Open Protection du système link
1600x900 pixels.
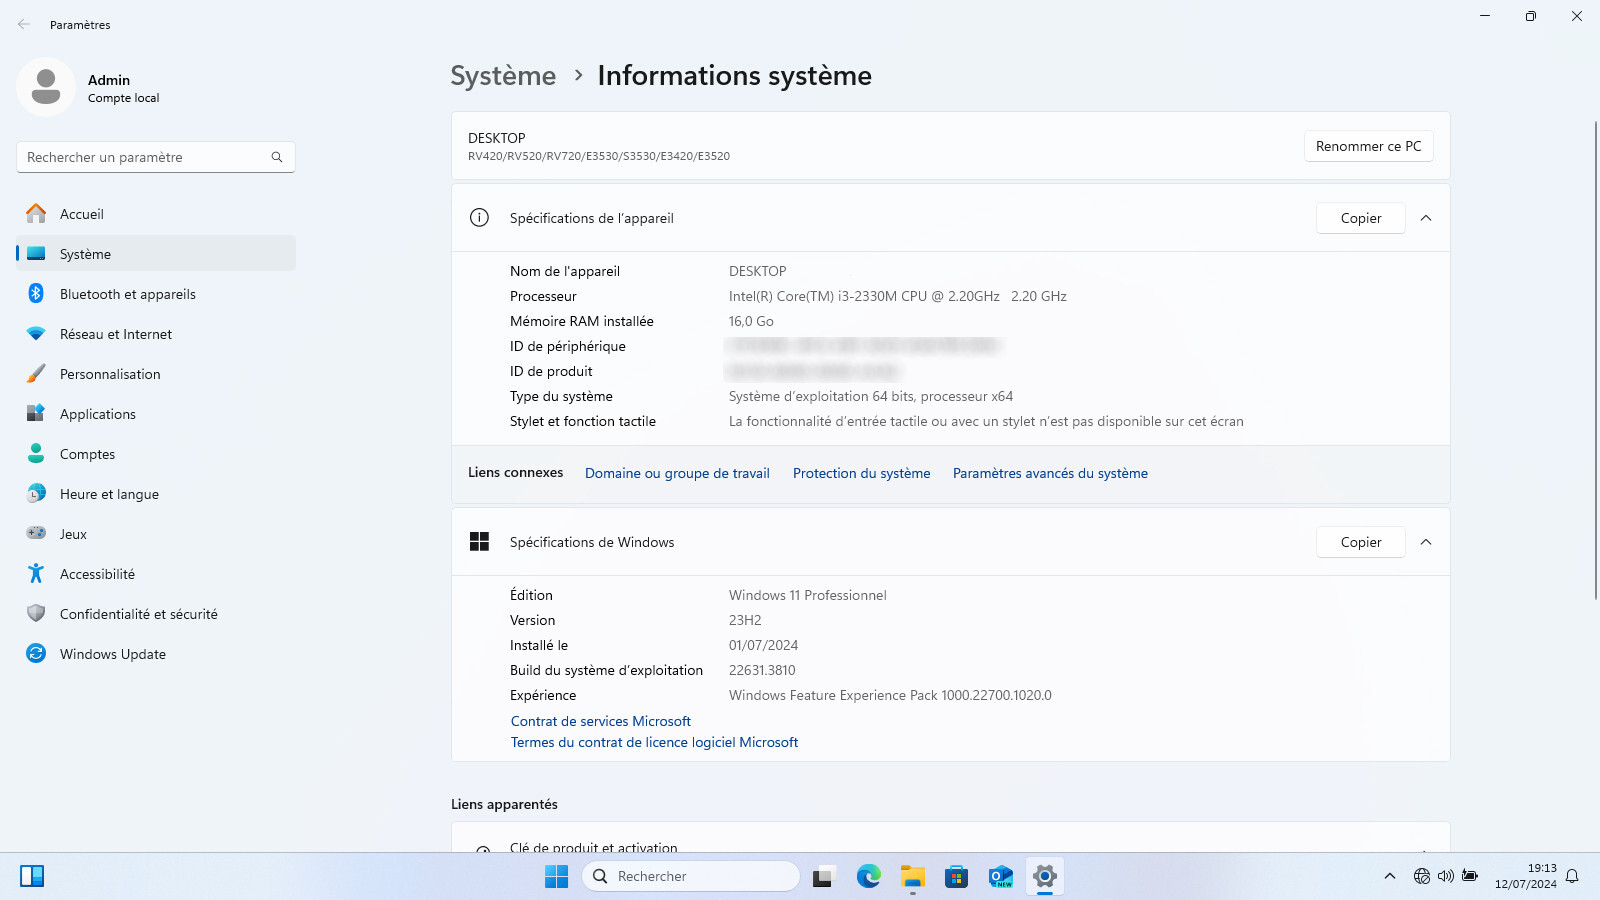click(861, 473)
